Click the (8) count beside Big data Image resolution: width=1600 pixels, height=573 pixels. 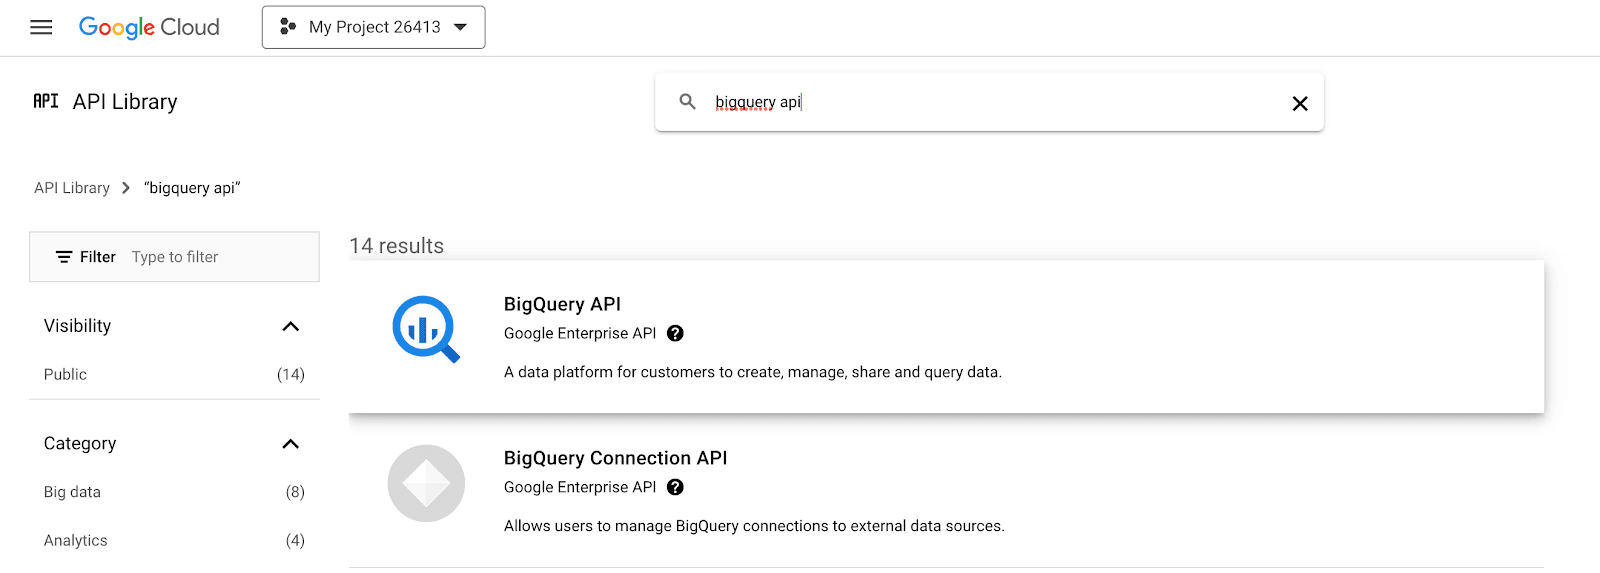pyautogui.click(x=295, y=492)
